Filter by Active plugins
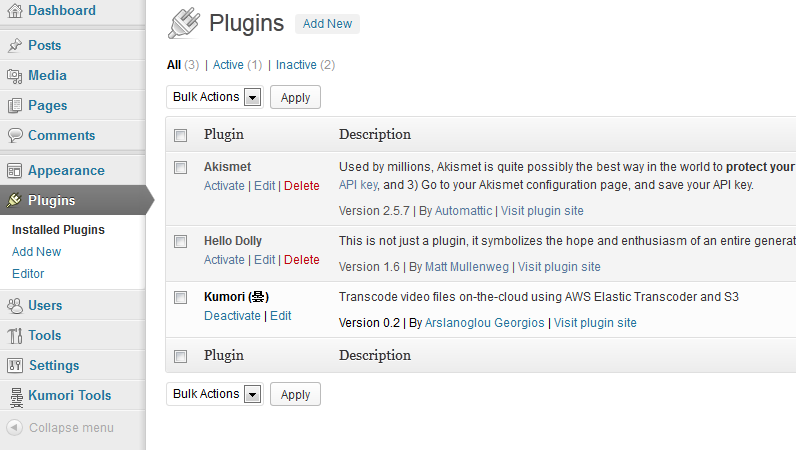796x450 pixels. pos(228,65)
